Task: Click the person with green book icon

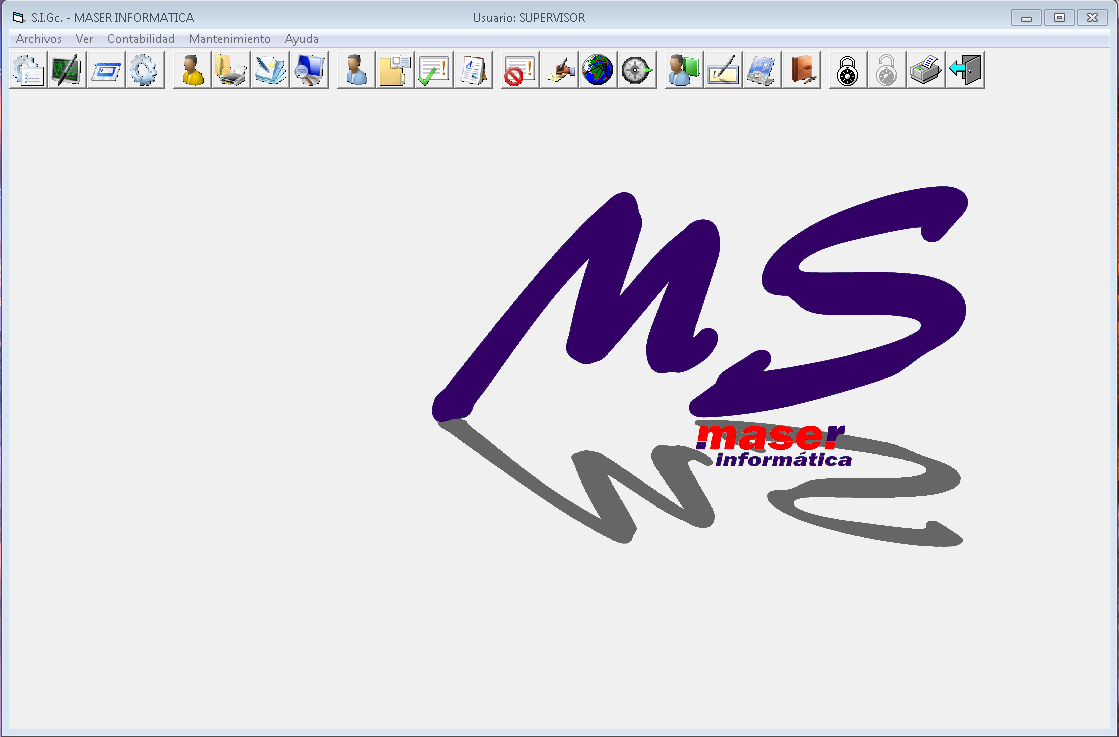Action: [684, 70]
